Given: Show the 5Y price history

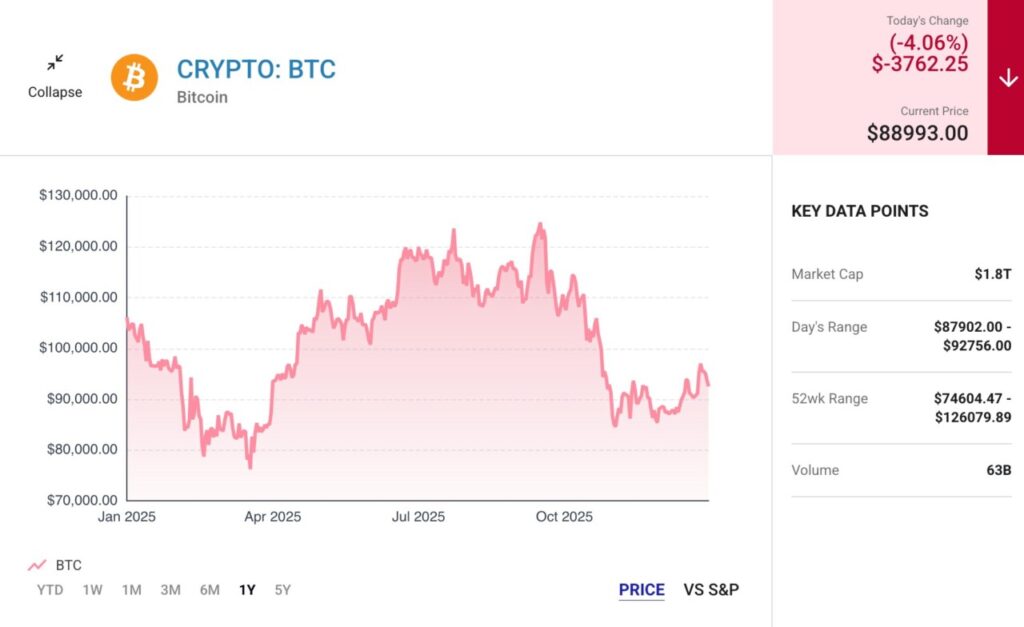Looking at the screenshot, I should click(x=283, y=590).
